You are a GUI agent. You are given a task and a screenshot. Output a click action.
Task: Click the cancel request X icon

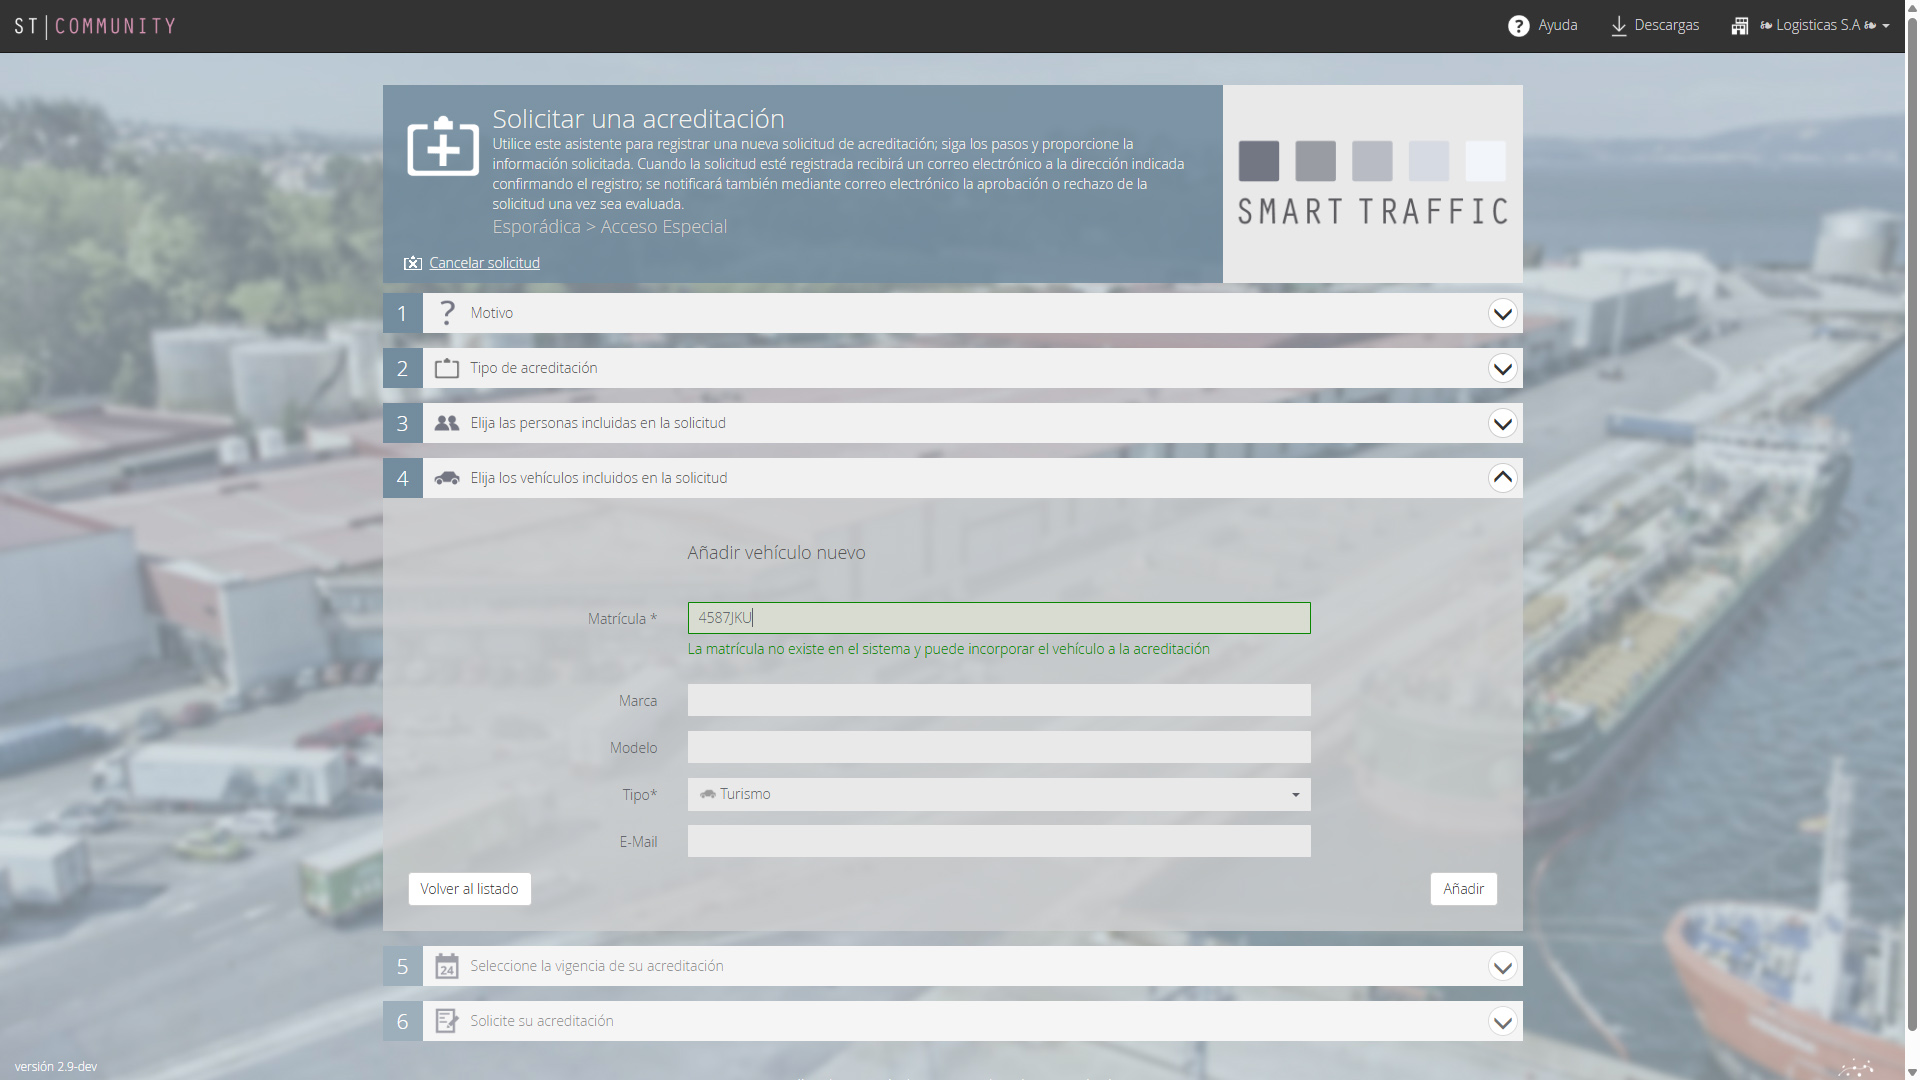(x=412, y=263)
